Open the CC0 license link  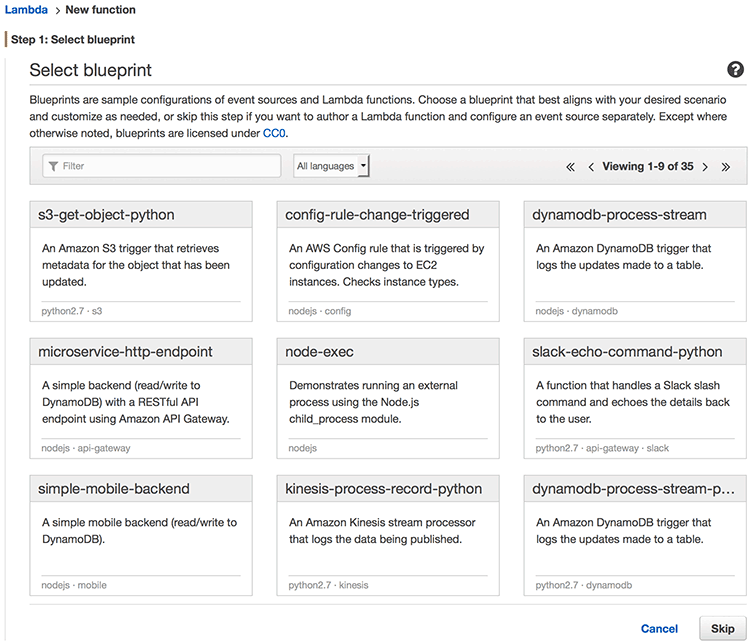coord(275,133)
